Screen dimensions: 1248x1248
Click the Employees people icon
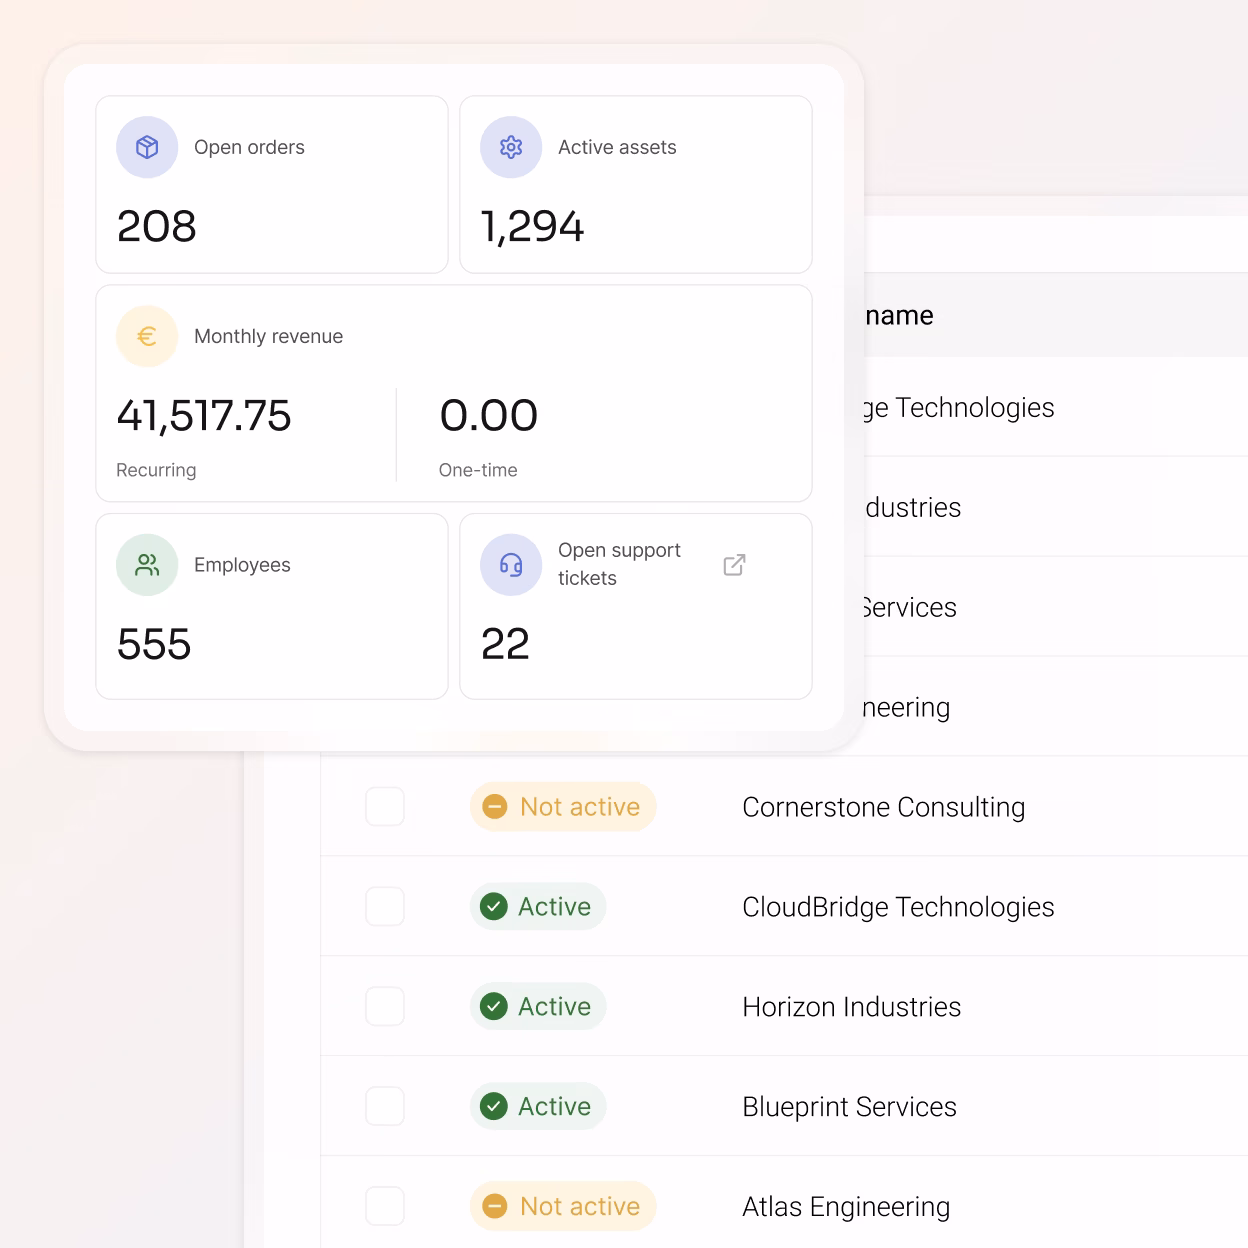tap(147, 565)
